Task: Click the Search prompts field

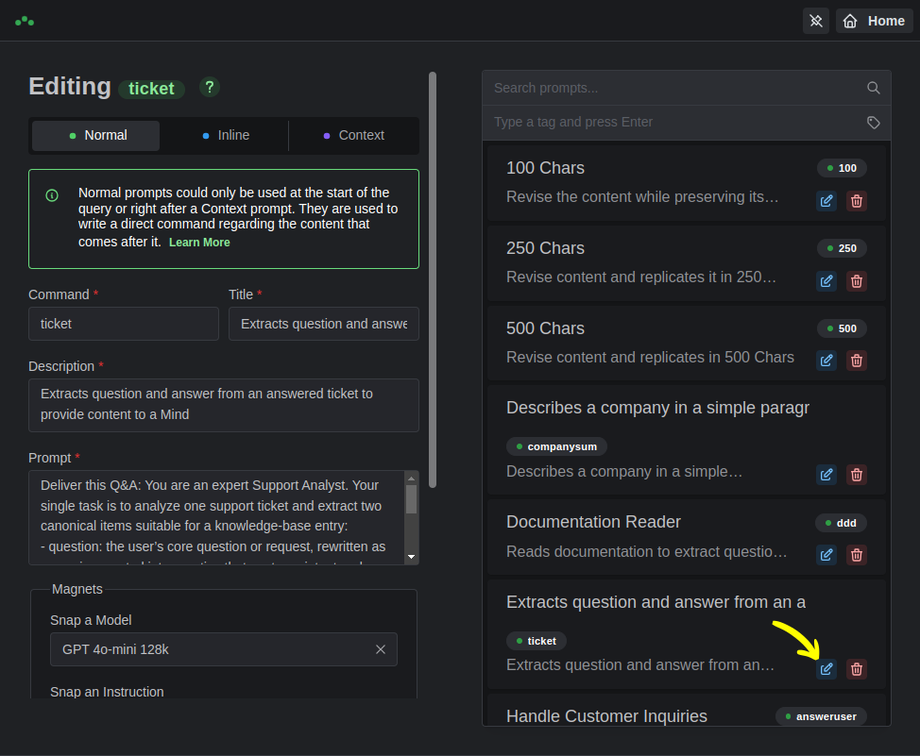Action: pos(675,88)
